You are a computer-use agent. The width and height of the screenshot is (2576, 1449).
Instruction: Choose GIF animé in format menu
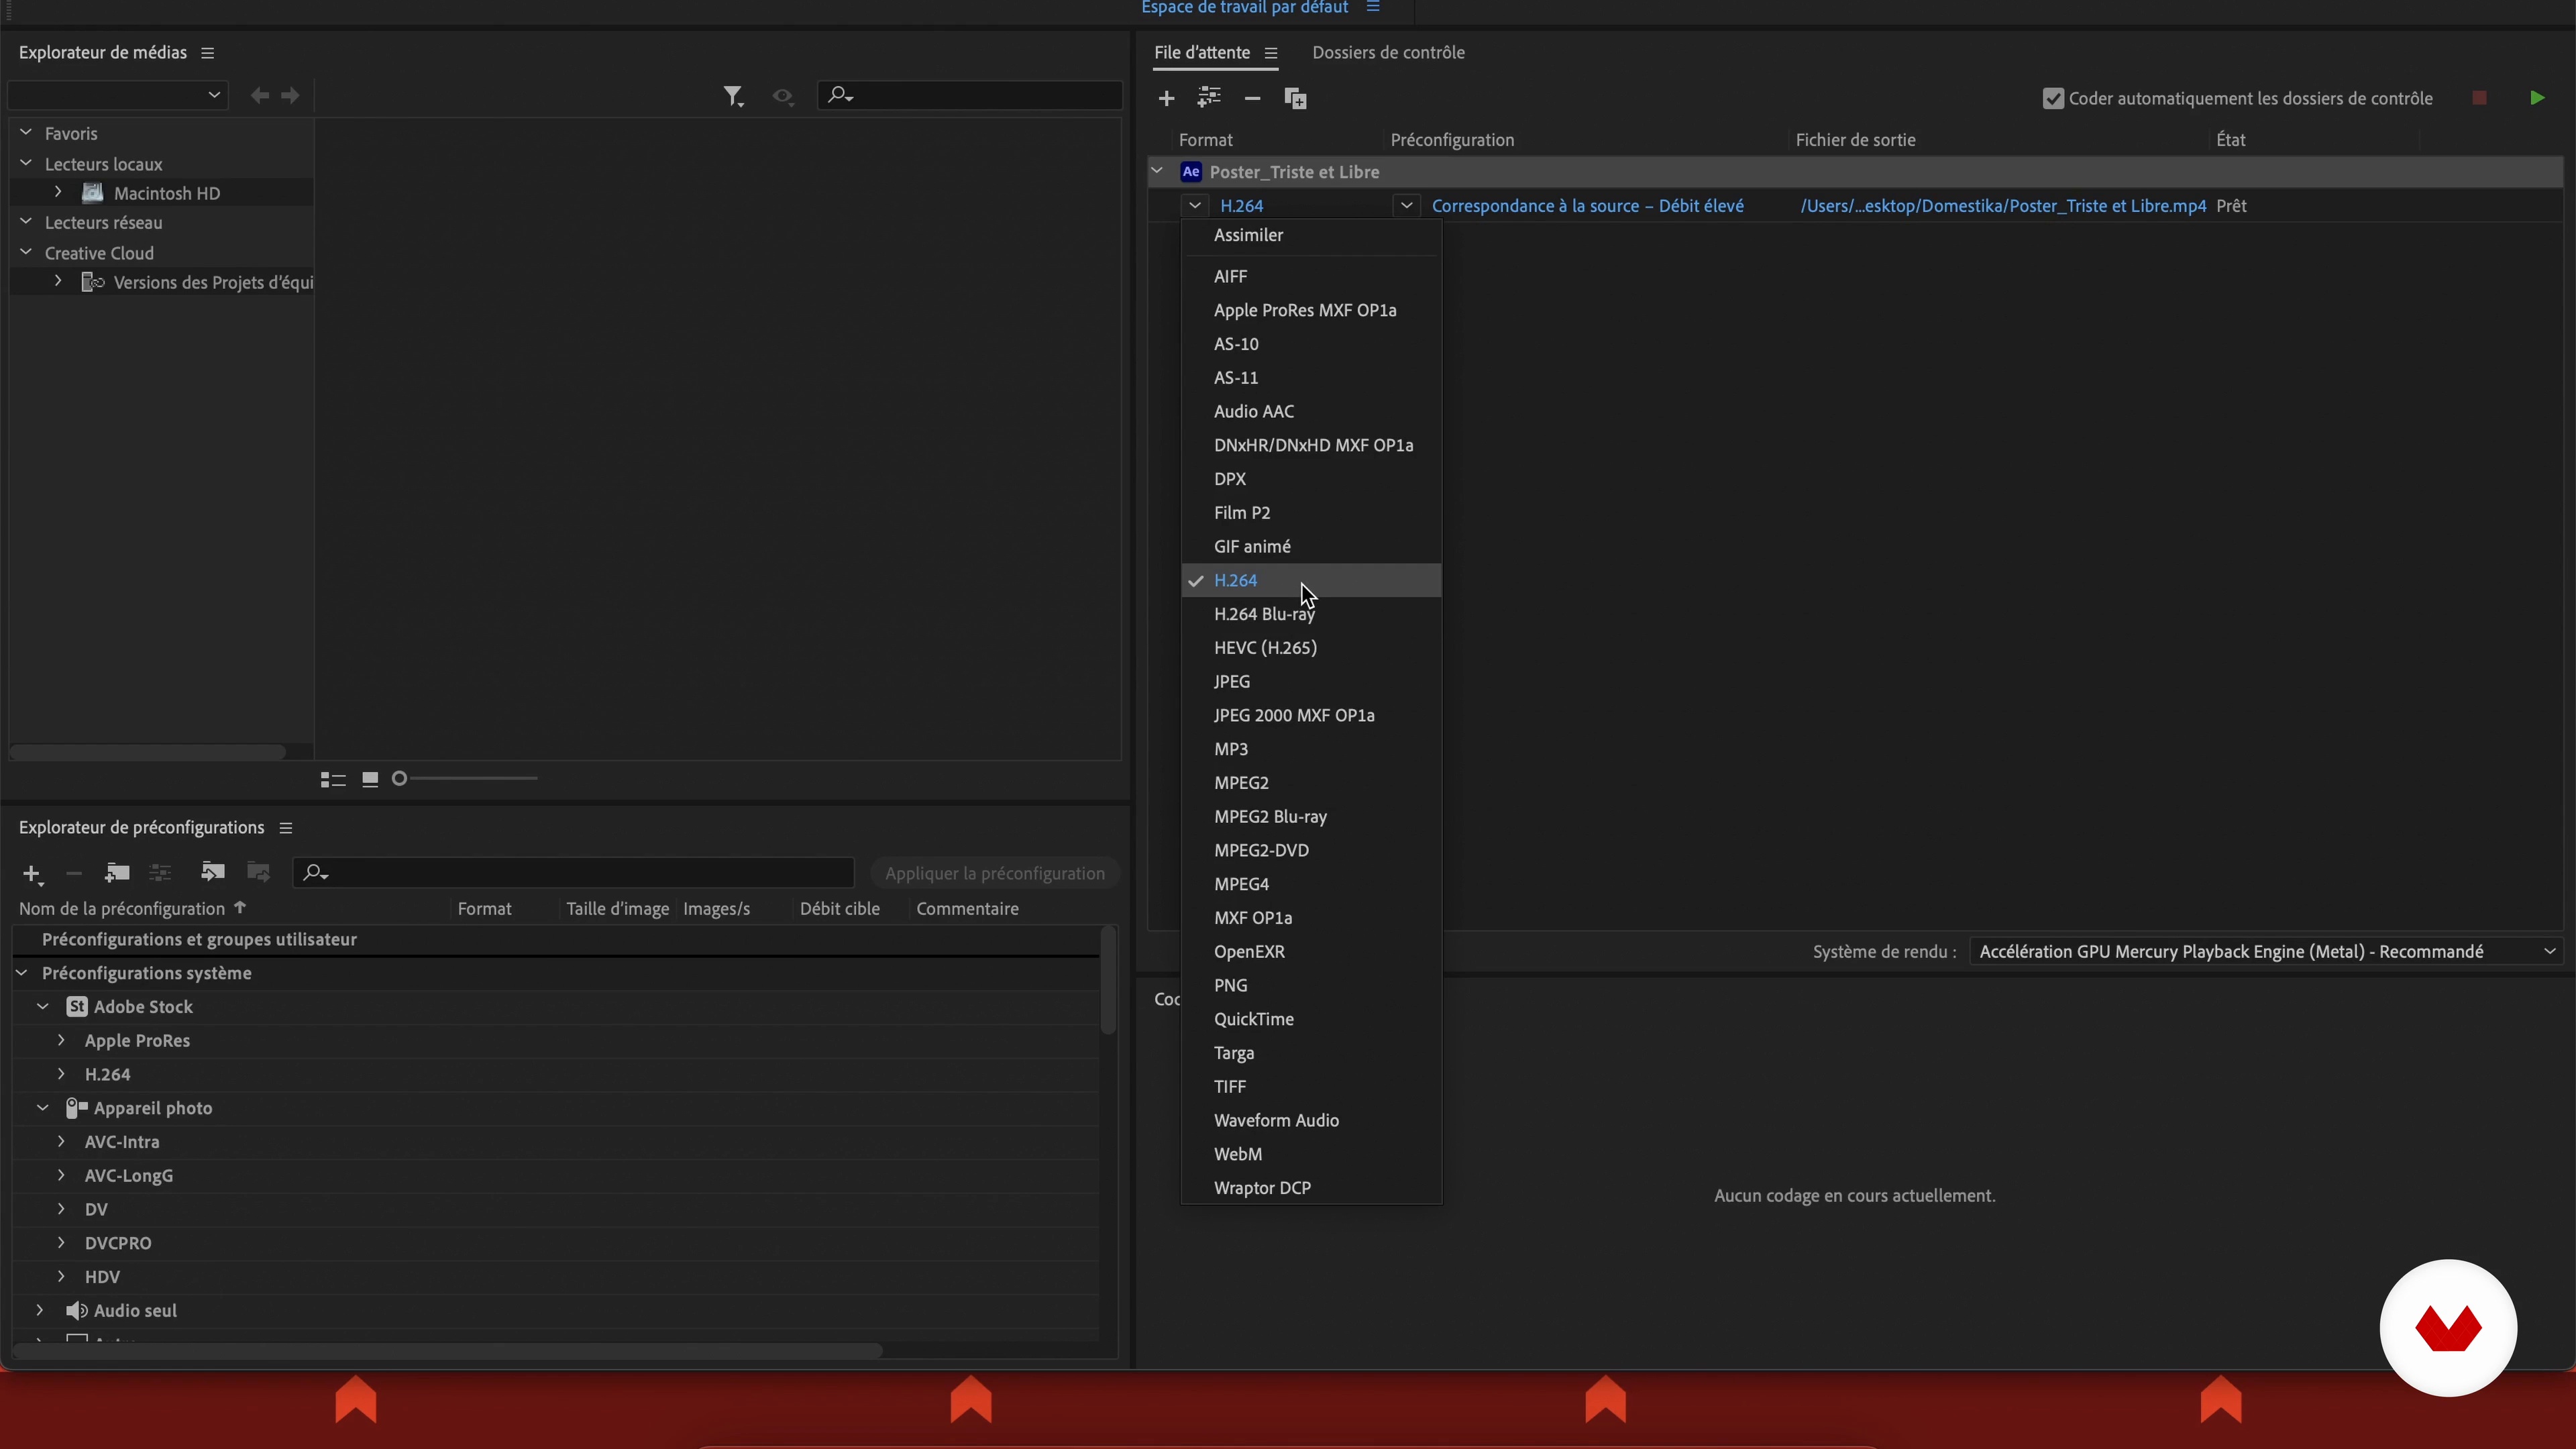pyautogui.click(x=1311, y=547)
